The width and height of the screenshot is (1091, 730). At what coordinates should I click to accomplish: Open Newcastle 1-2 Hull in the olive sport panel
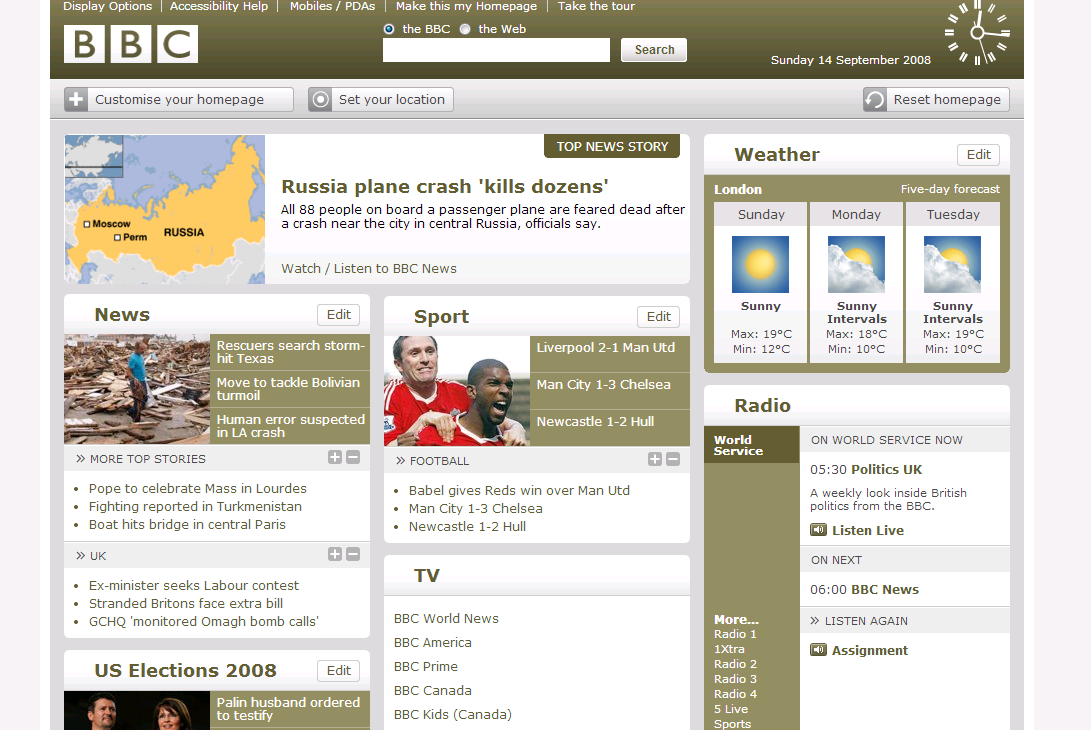pos(595,422)
